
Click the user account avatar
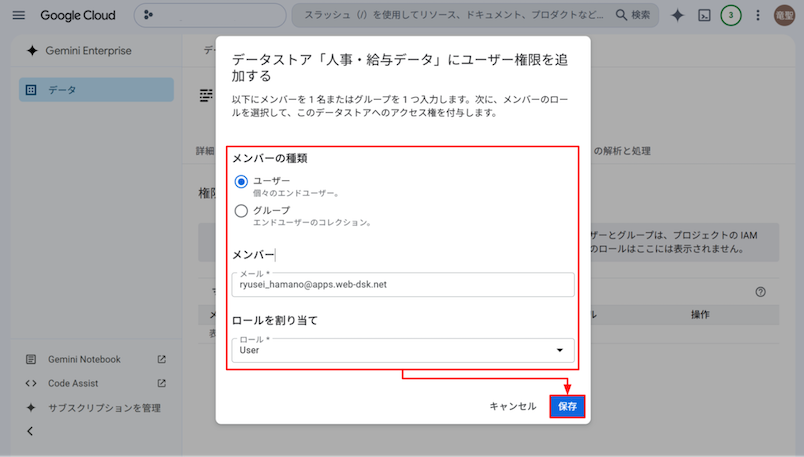pyautogui.click(x=784, y=15)
